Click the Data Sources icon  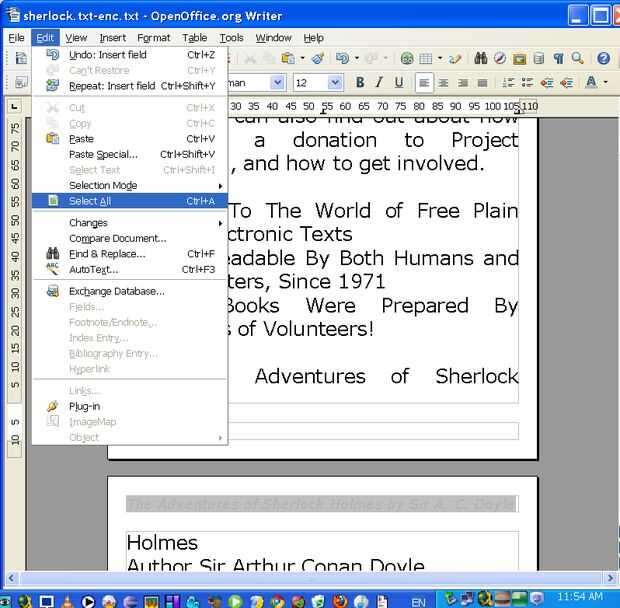click(x=539, y=59)
